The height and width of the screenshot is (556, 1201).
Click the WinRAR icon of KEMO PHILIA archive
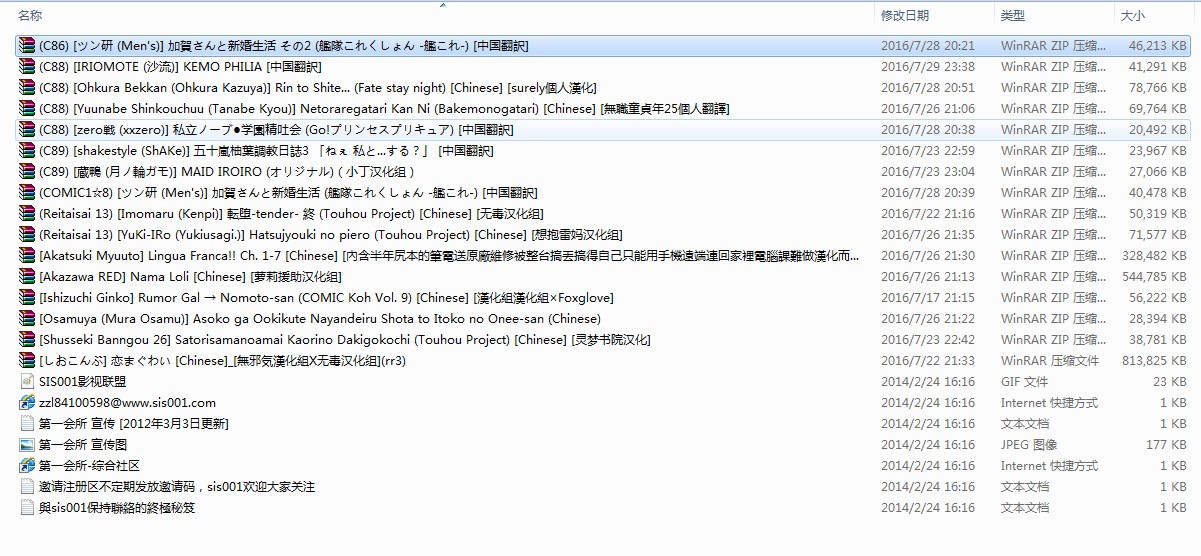27,67
